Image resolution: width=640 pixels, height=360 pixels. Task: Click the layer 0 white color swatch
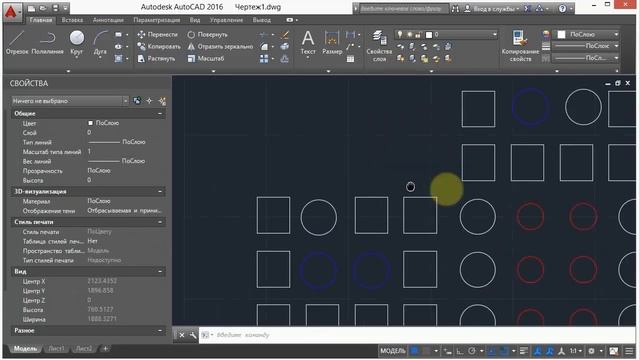pos(429,35)
